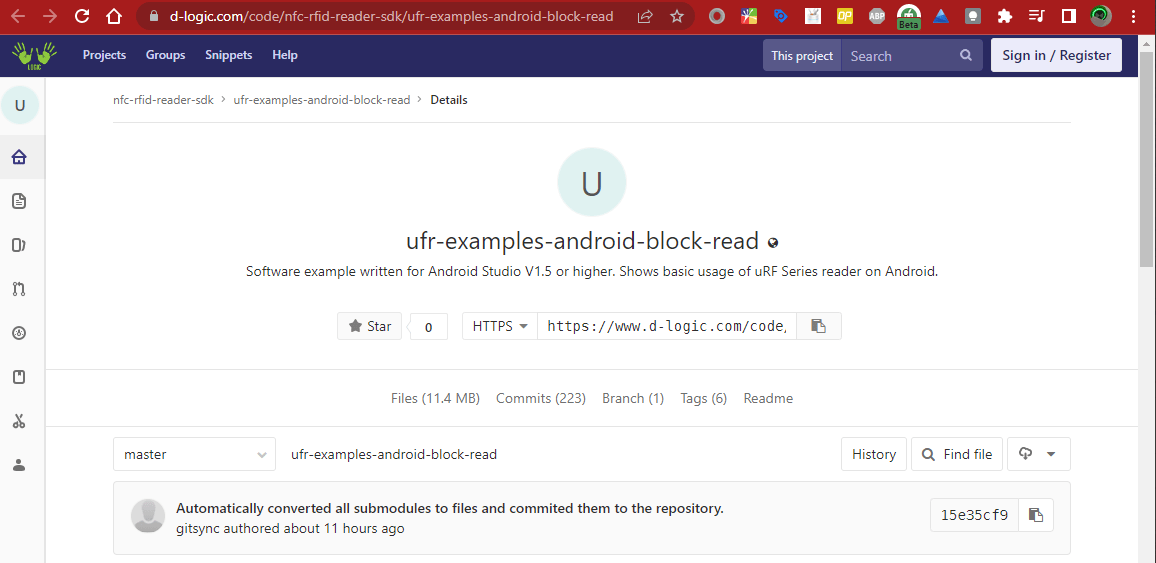Click the browser forward arrow
This screenshot has height=563, width=1156.
point(49,16)
